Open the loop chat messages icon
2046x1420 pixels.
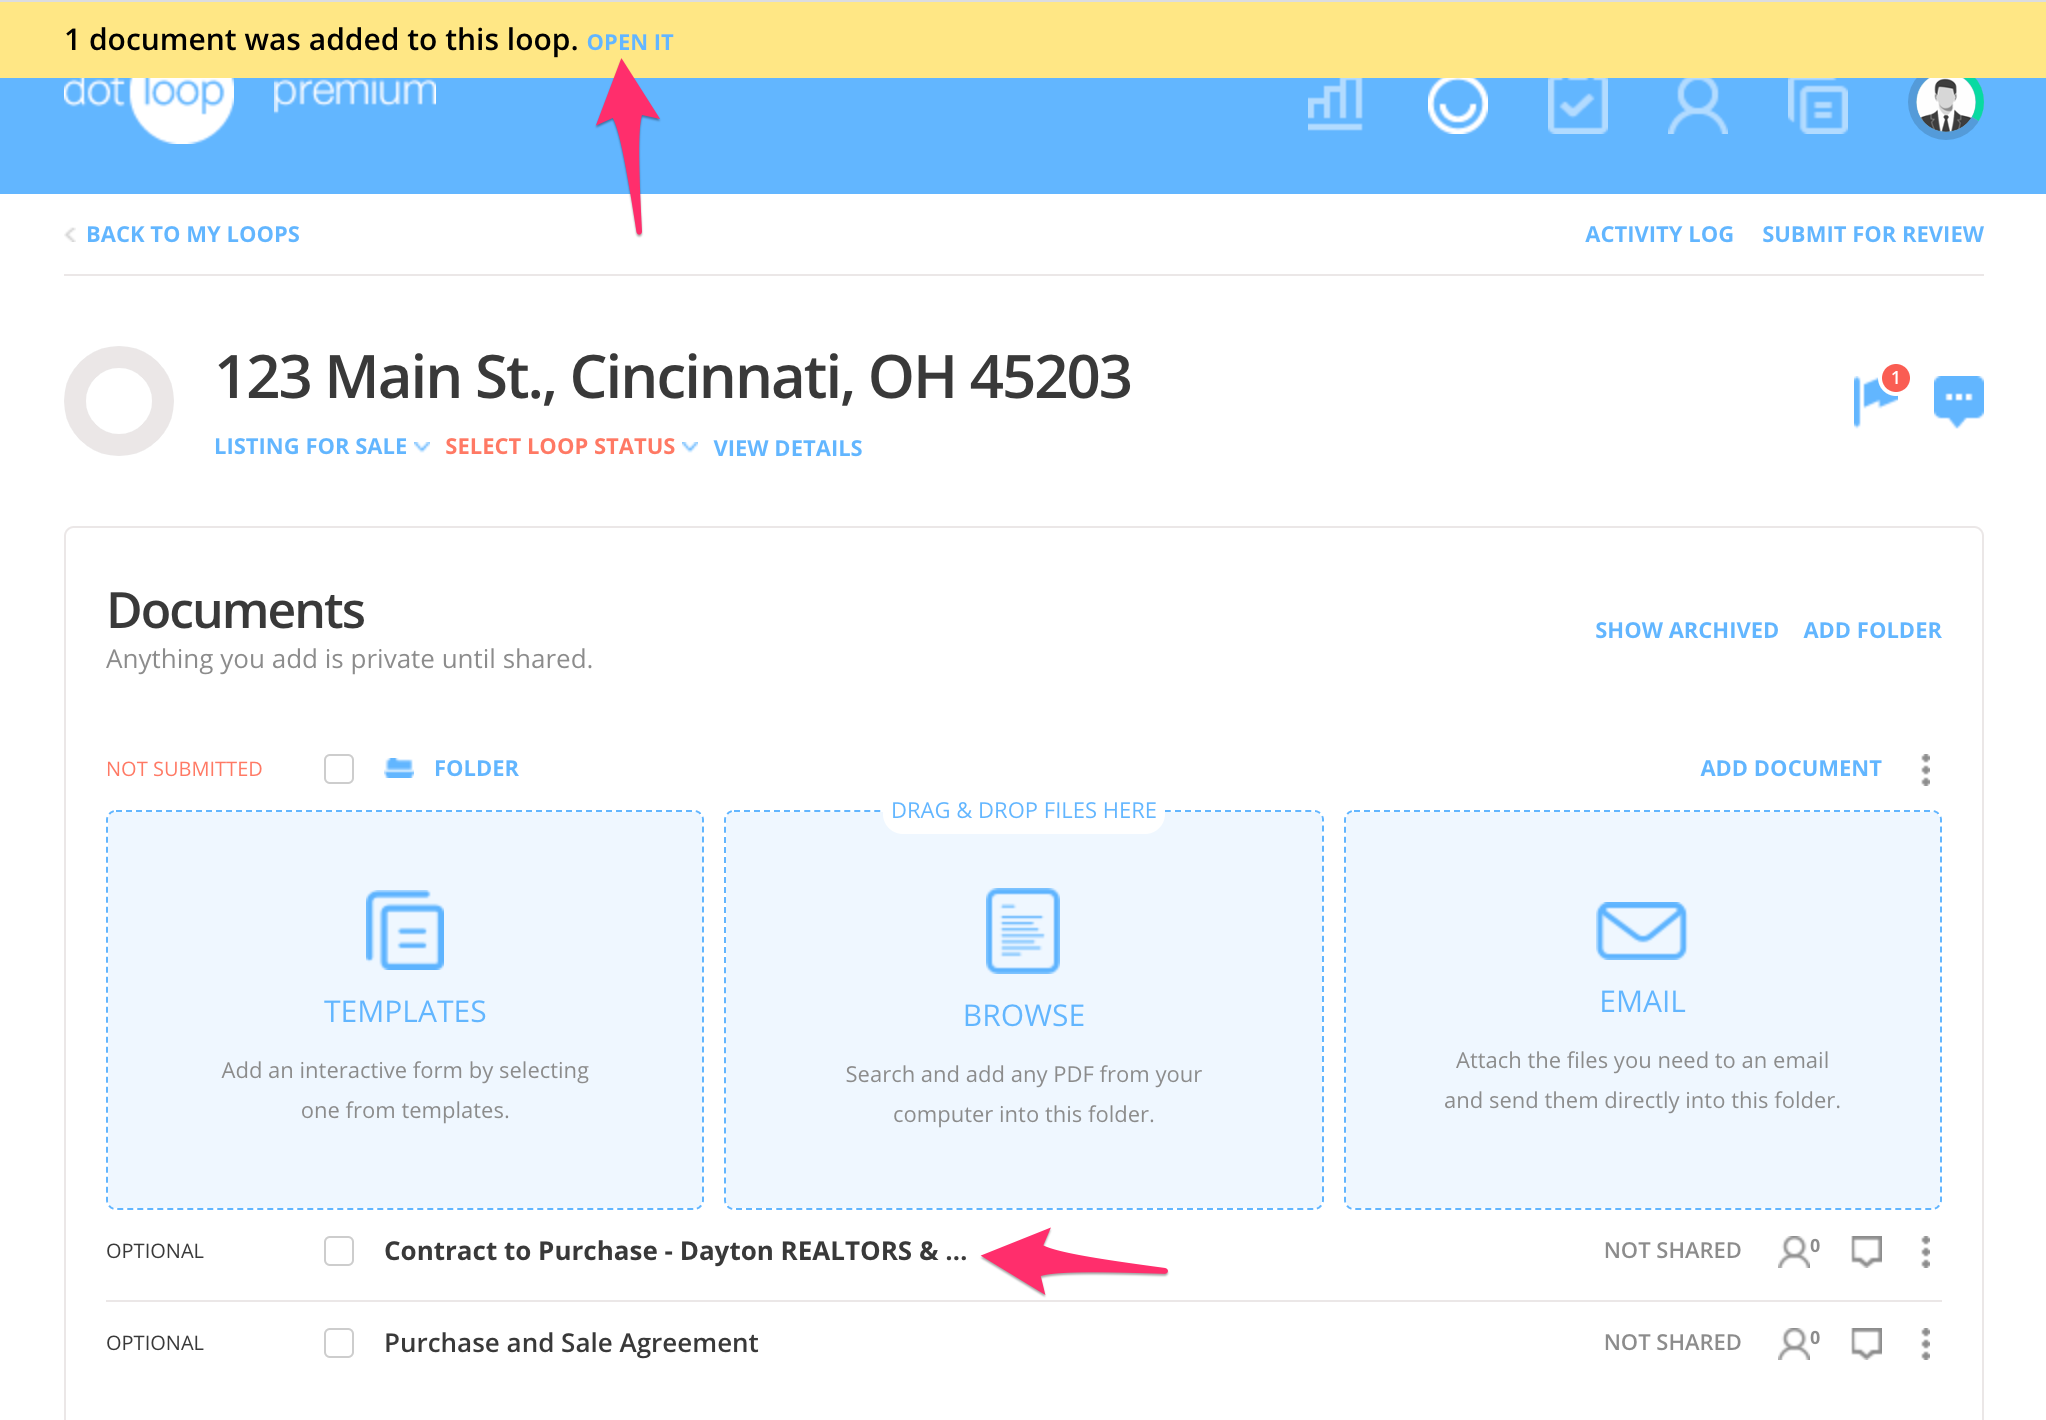pos(1958,399)
